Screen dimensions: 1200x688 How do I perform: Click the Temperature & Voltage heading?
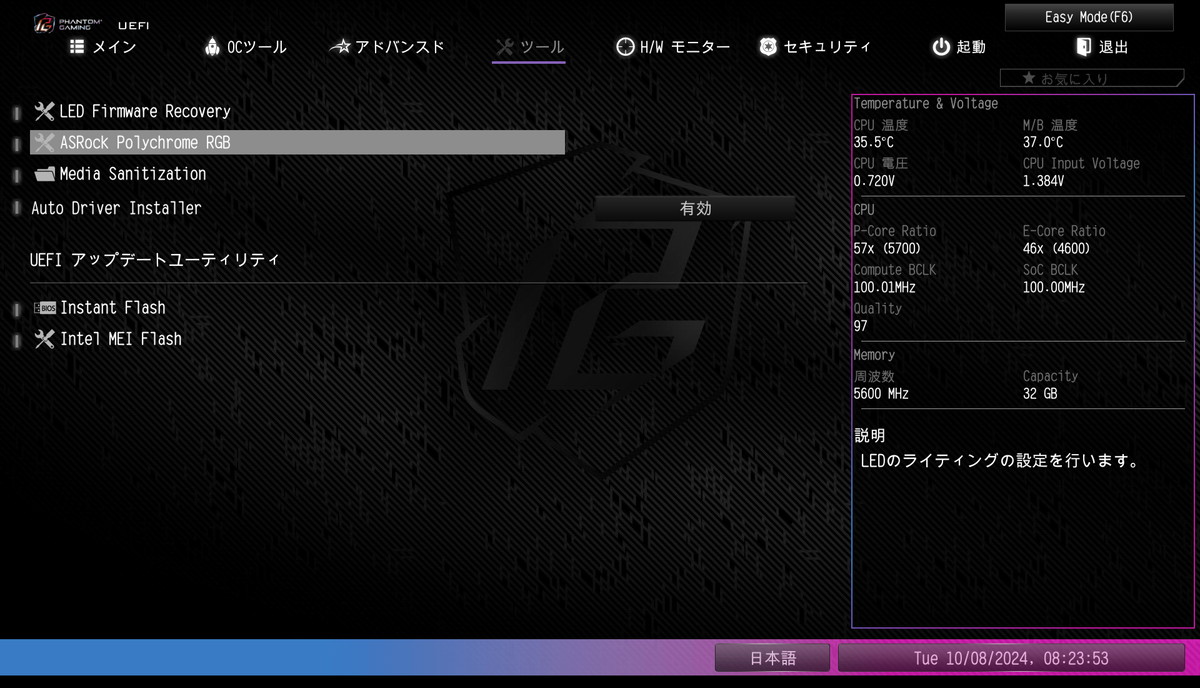pos(925,104)
